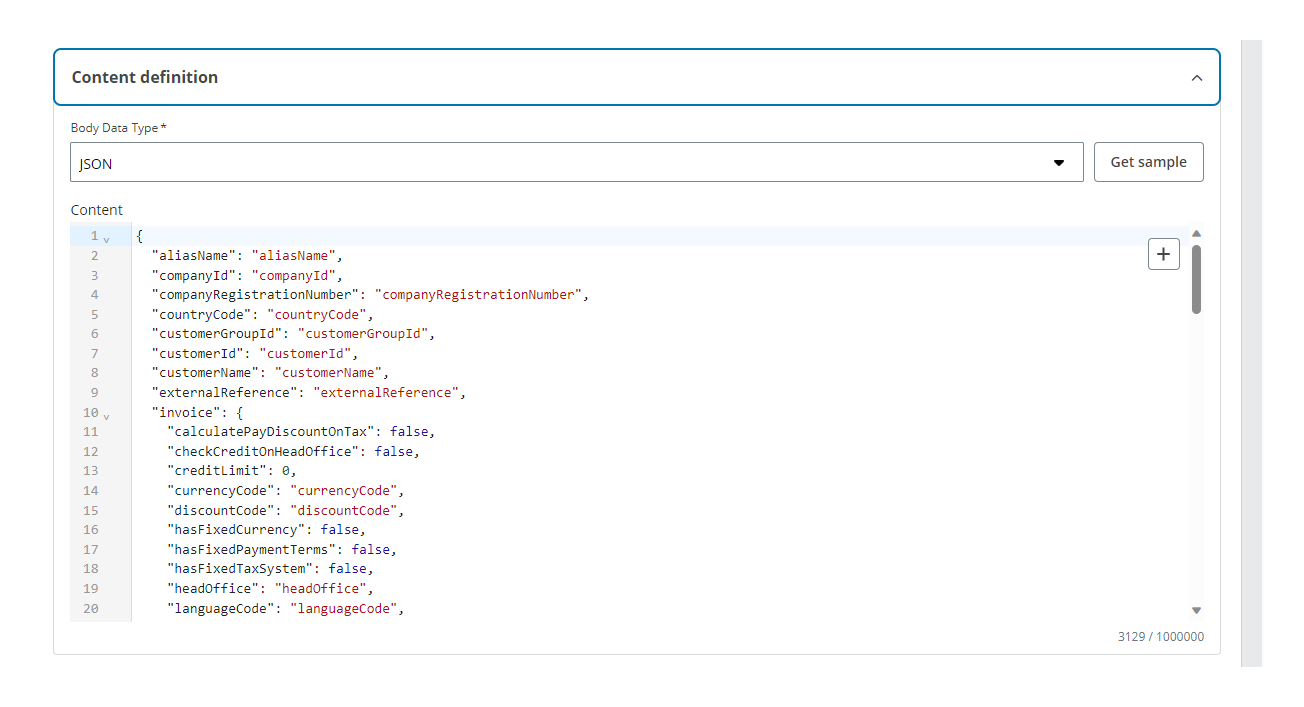Select the JSON value in the data type field
Viewport: 1304px width, 707px height.
95,162
